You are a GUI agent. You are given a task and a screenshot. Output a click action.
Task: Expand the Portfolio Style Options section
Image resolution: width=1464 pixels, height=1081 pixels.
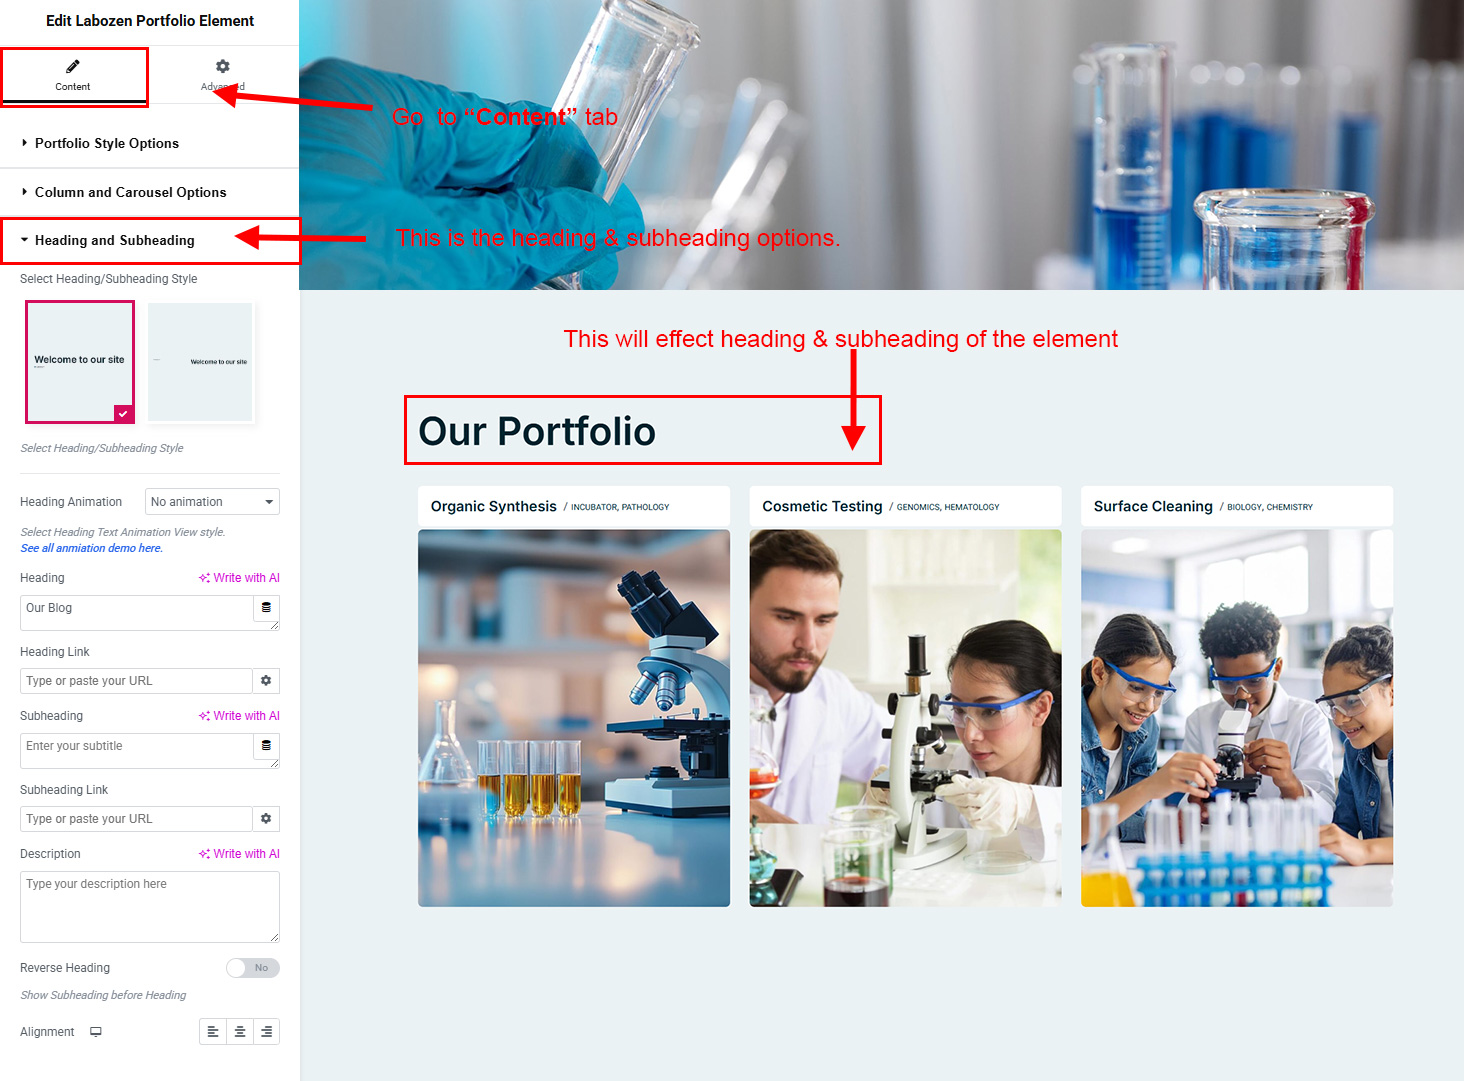pyautogui.click(x=107, y=144)
